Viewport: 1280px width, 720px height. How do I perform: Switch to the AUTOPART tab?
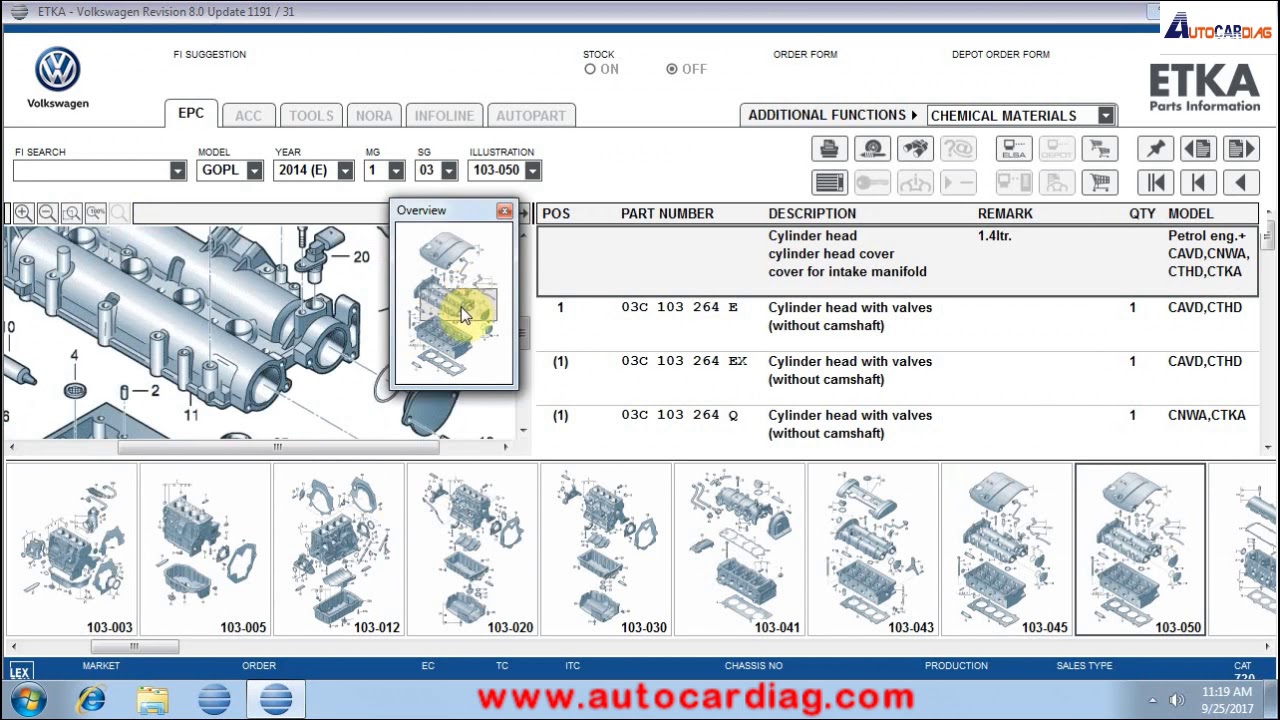[x=531, y=116]
